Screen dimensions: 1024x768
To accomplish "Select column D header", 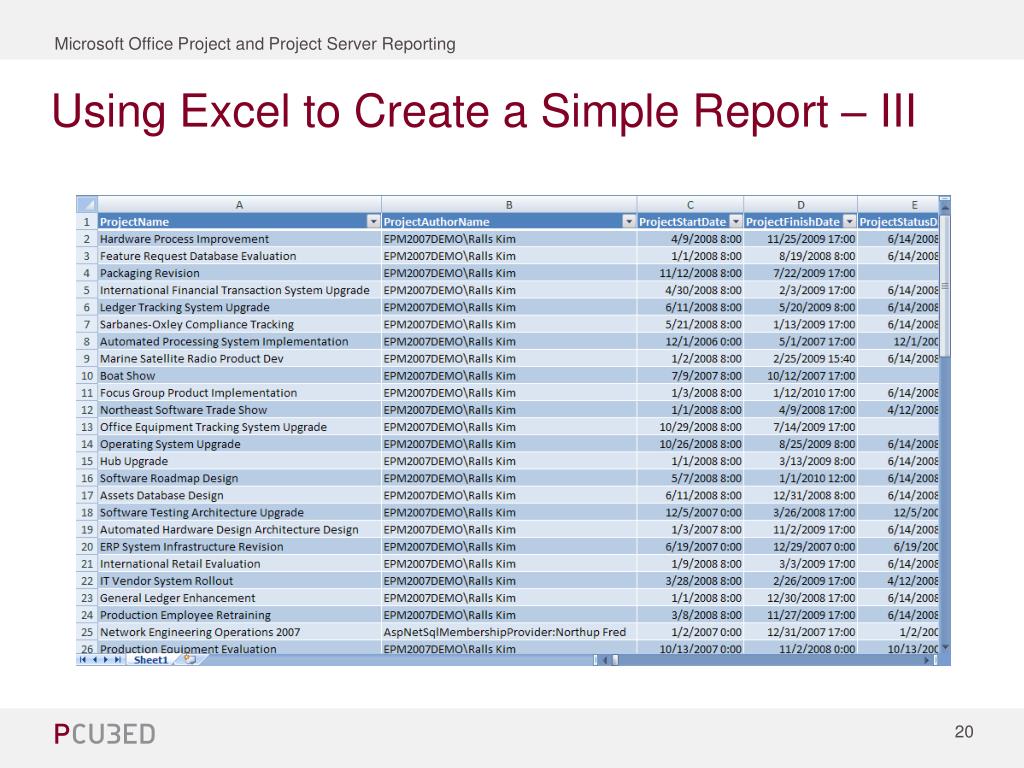I will click(x=801, y=205).
